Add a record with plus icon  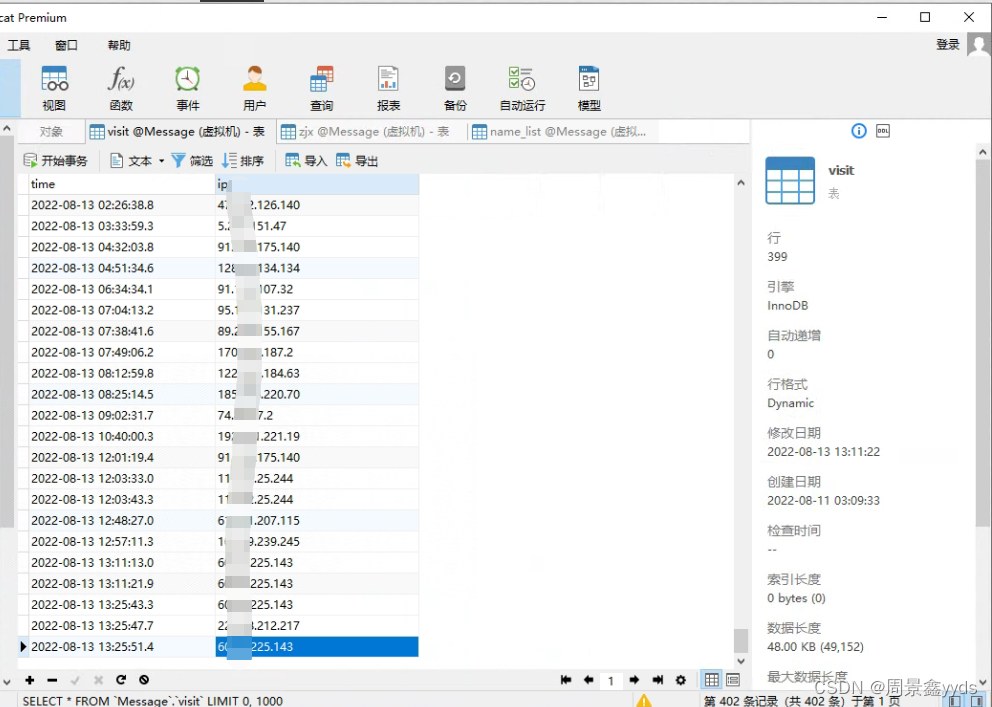click(30, 680)
